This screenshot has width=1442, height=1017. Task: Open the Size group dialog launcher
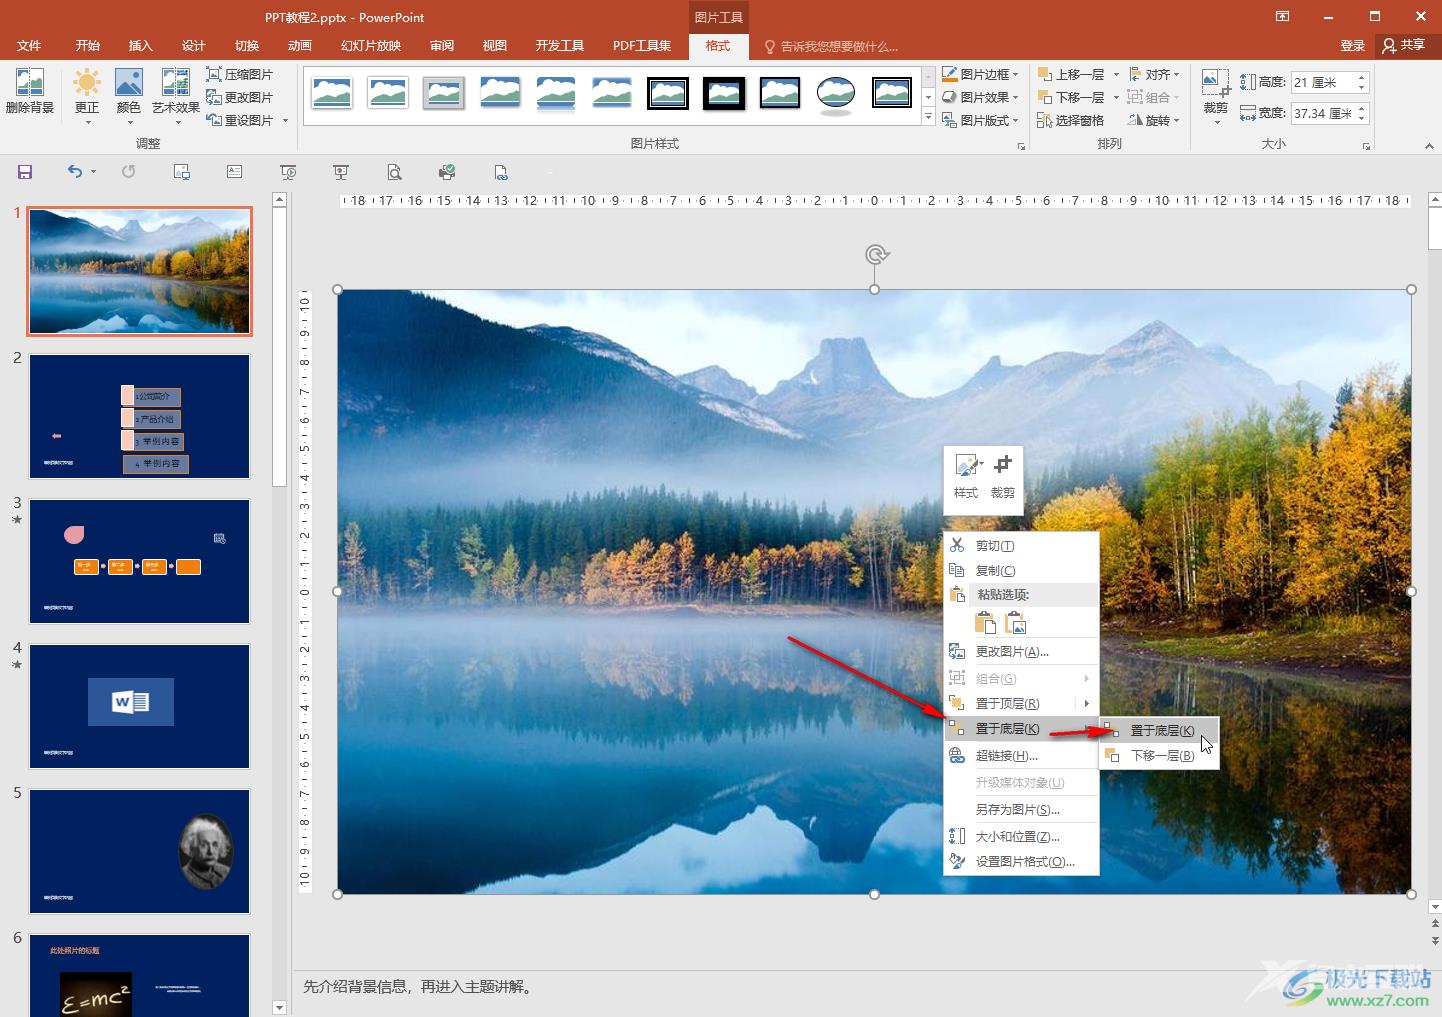pyautogui.click(x=1366, y=146)
